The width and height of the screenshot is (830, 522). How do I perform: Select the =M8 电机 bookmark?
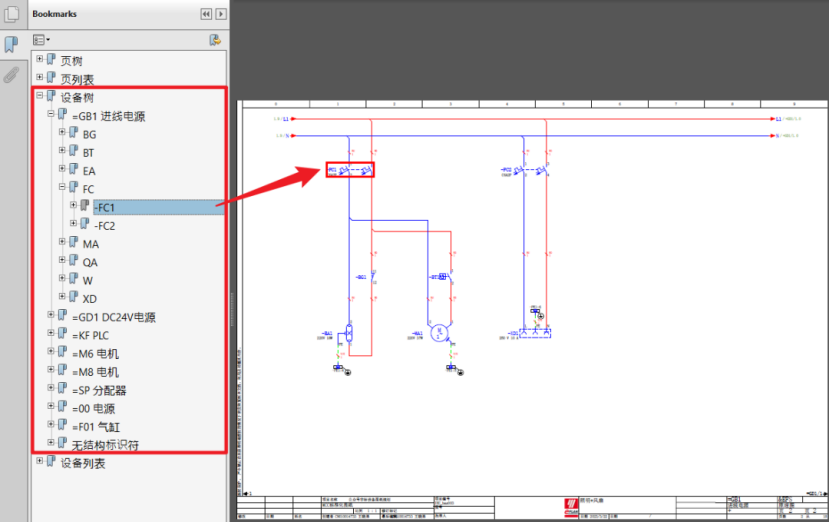pos(95,372)
